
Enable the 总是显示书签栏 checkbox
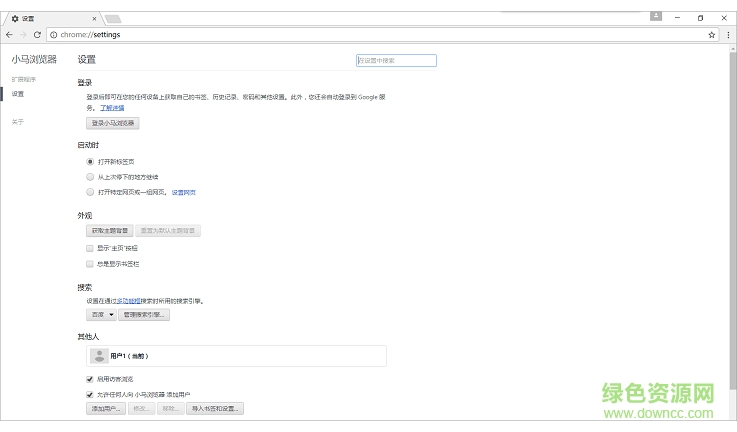(x=90, y=264)
